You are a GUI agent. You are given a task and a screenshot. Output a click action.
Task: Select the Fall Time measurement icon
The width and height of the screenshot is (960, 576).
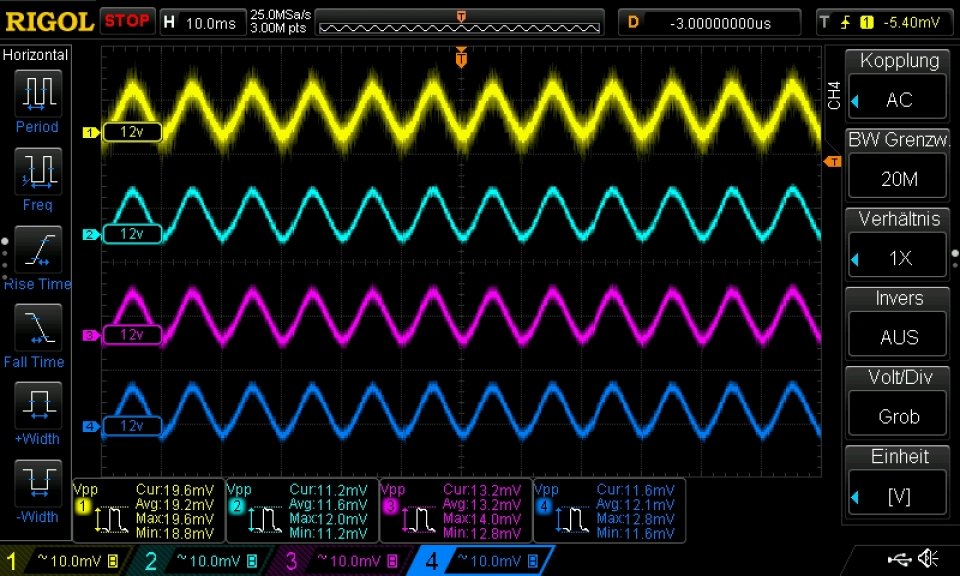(x=38, y=327)
